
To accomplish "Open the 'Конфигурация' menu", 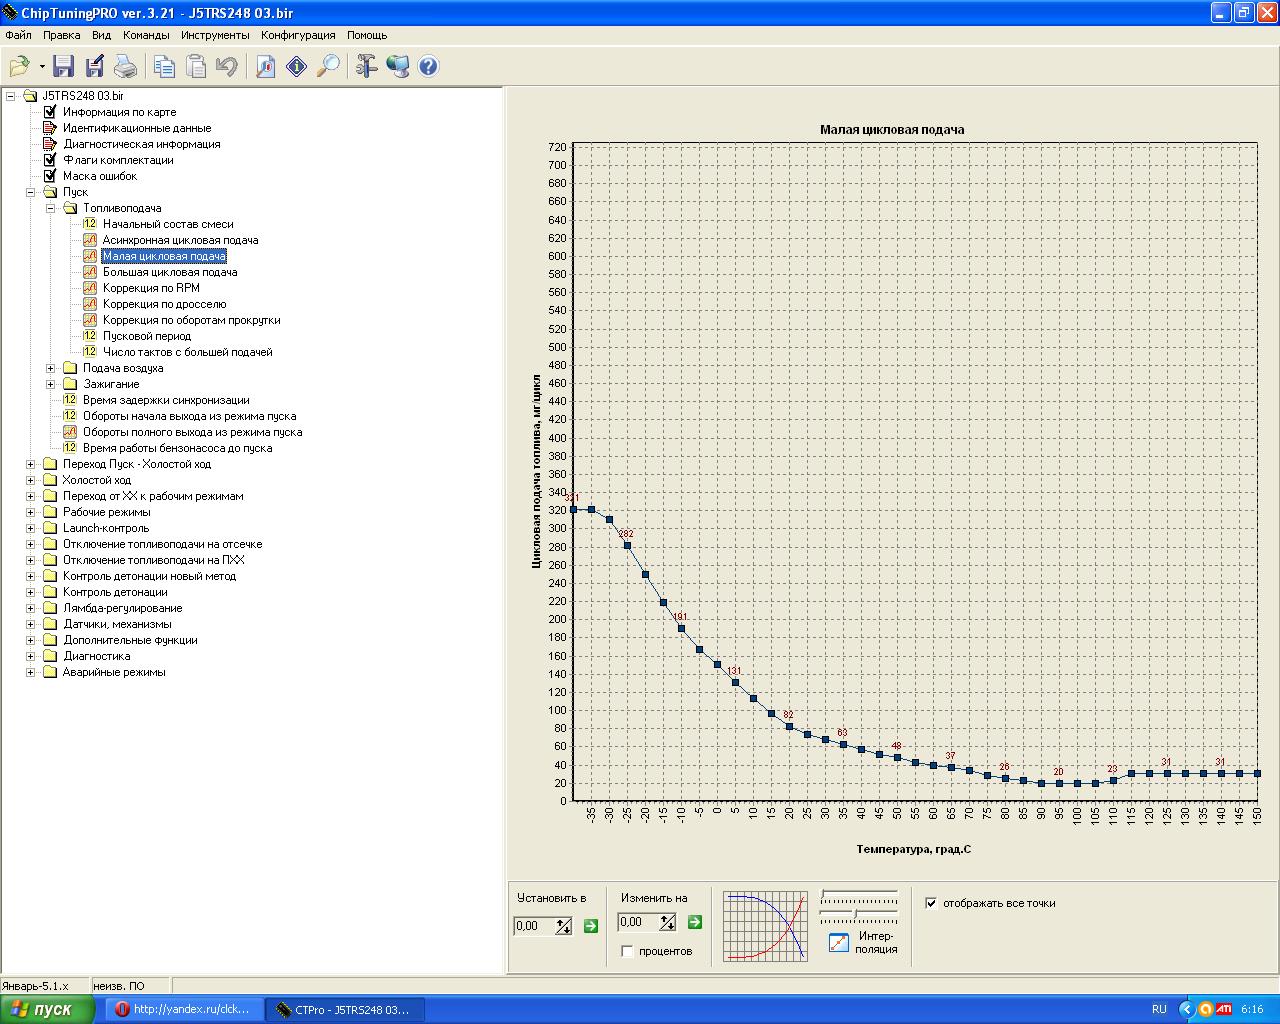I will (298, 35).
